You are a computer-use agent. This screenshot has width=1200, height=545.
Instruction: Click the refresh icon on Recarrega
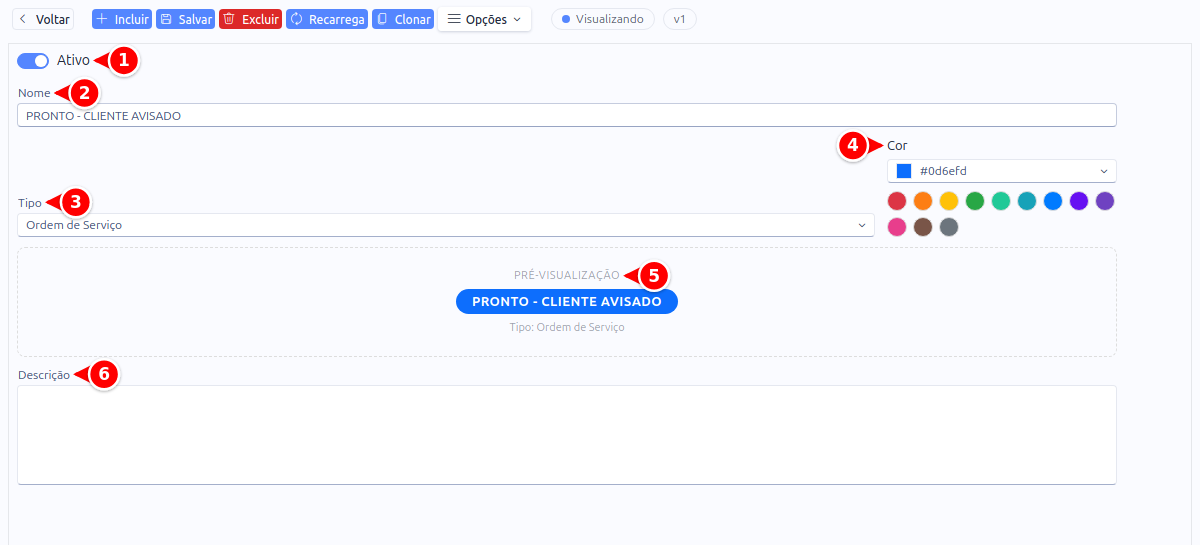(x=296, y=19)
